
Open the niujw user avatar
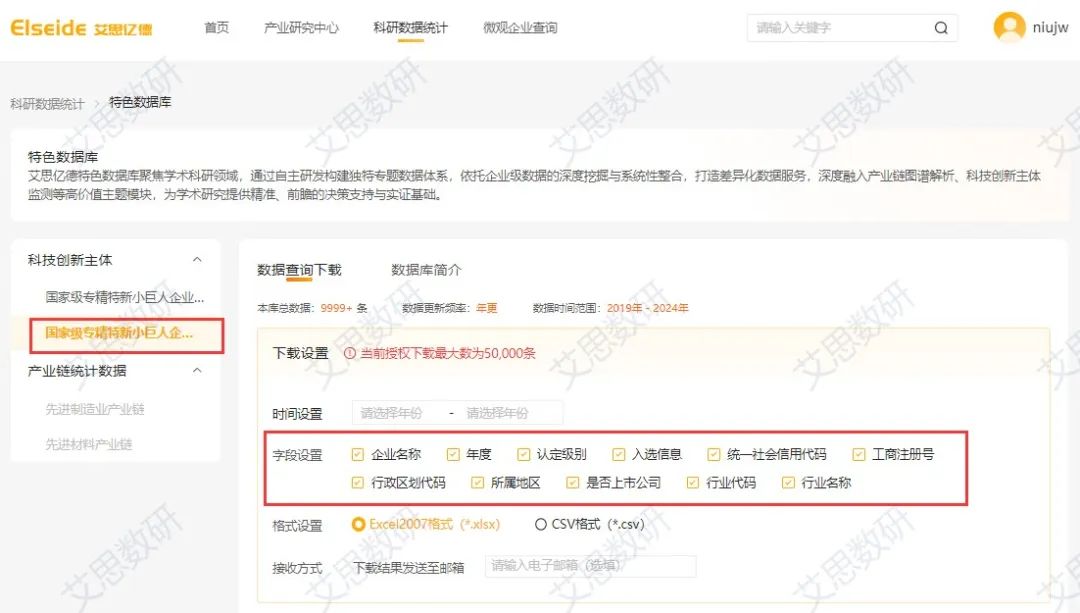tap(1009, 28)
